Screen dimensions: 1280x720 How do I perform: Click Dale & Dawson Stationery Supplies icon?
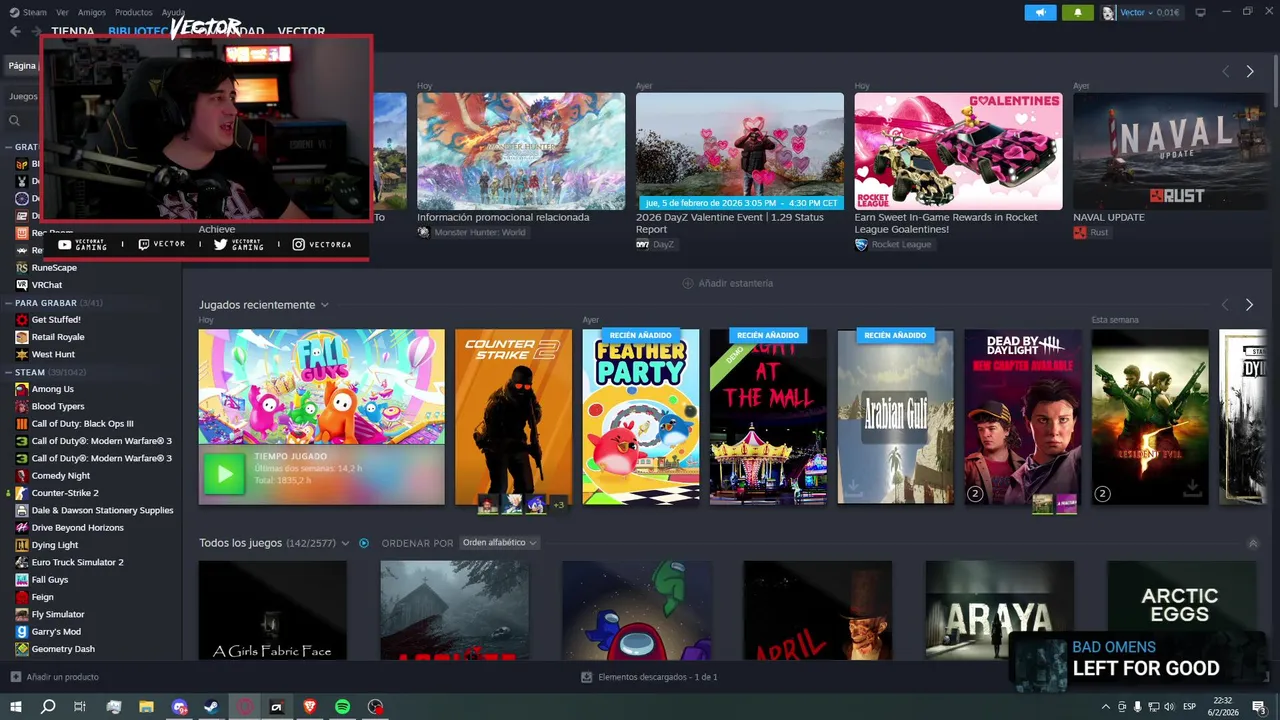coord(22,510)
